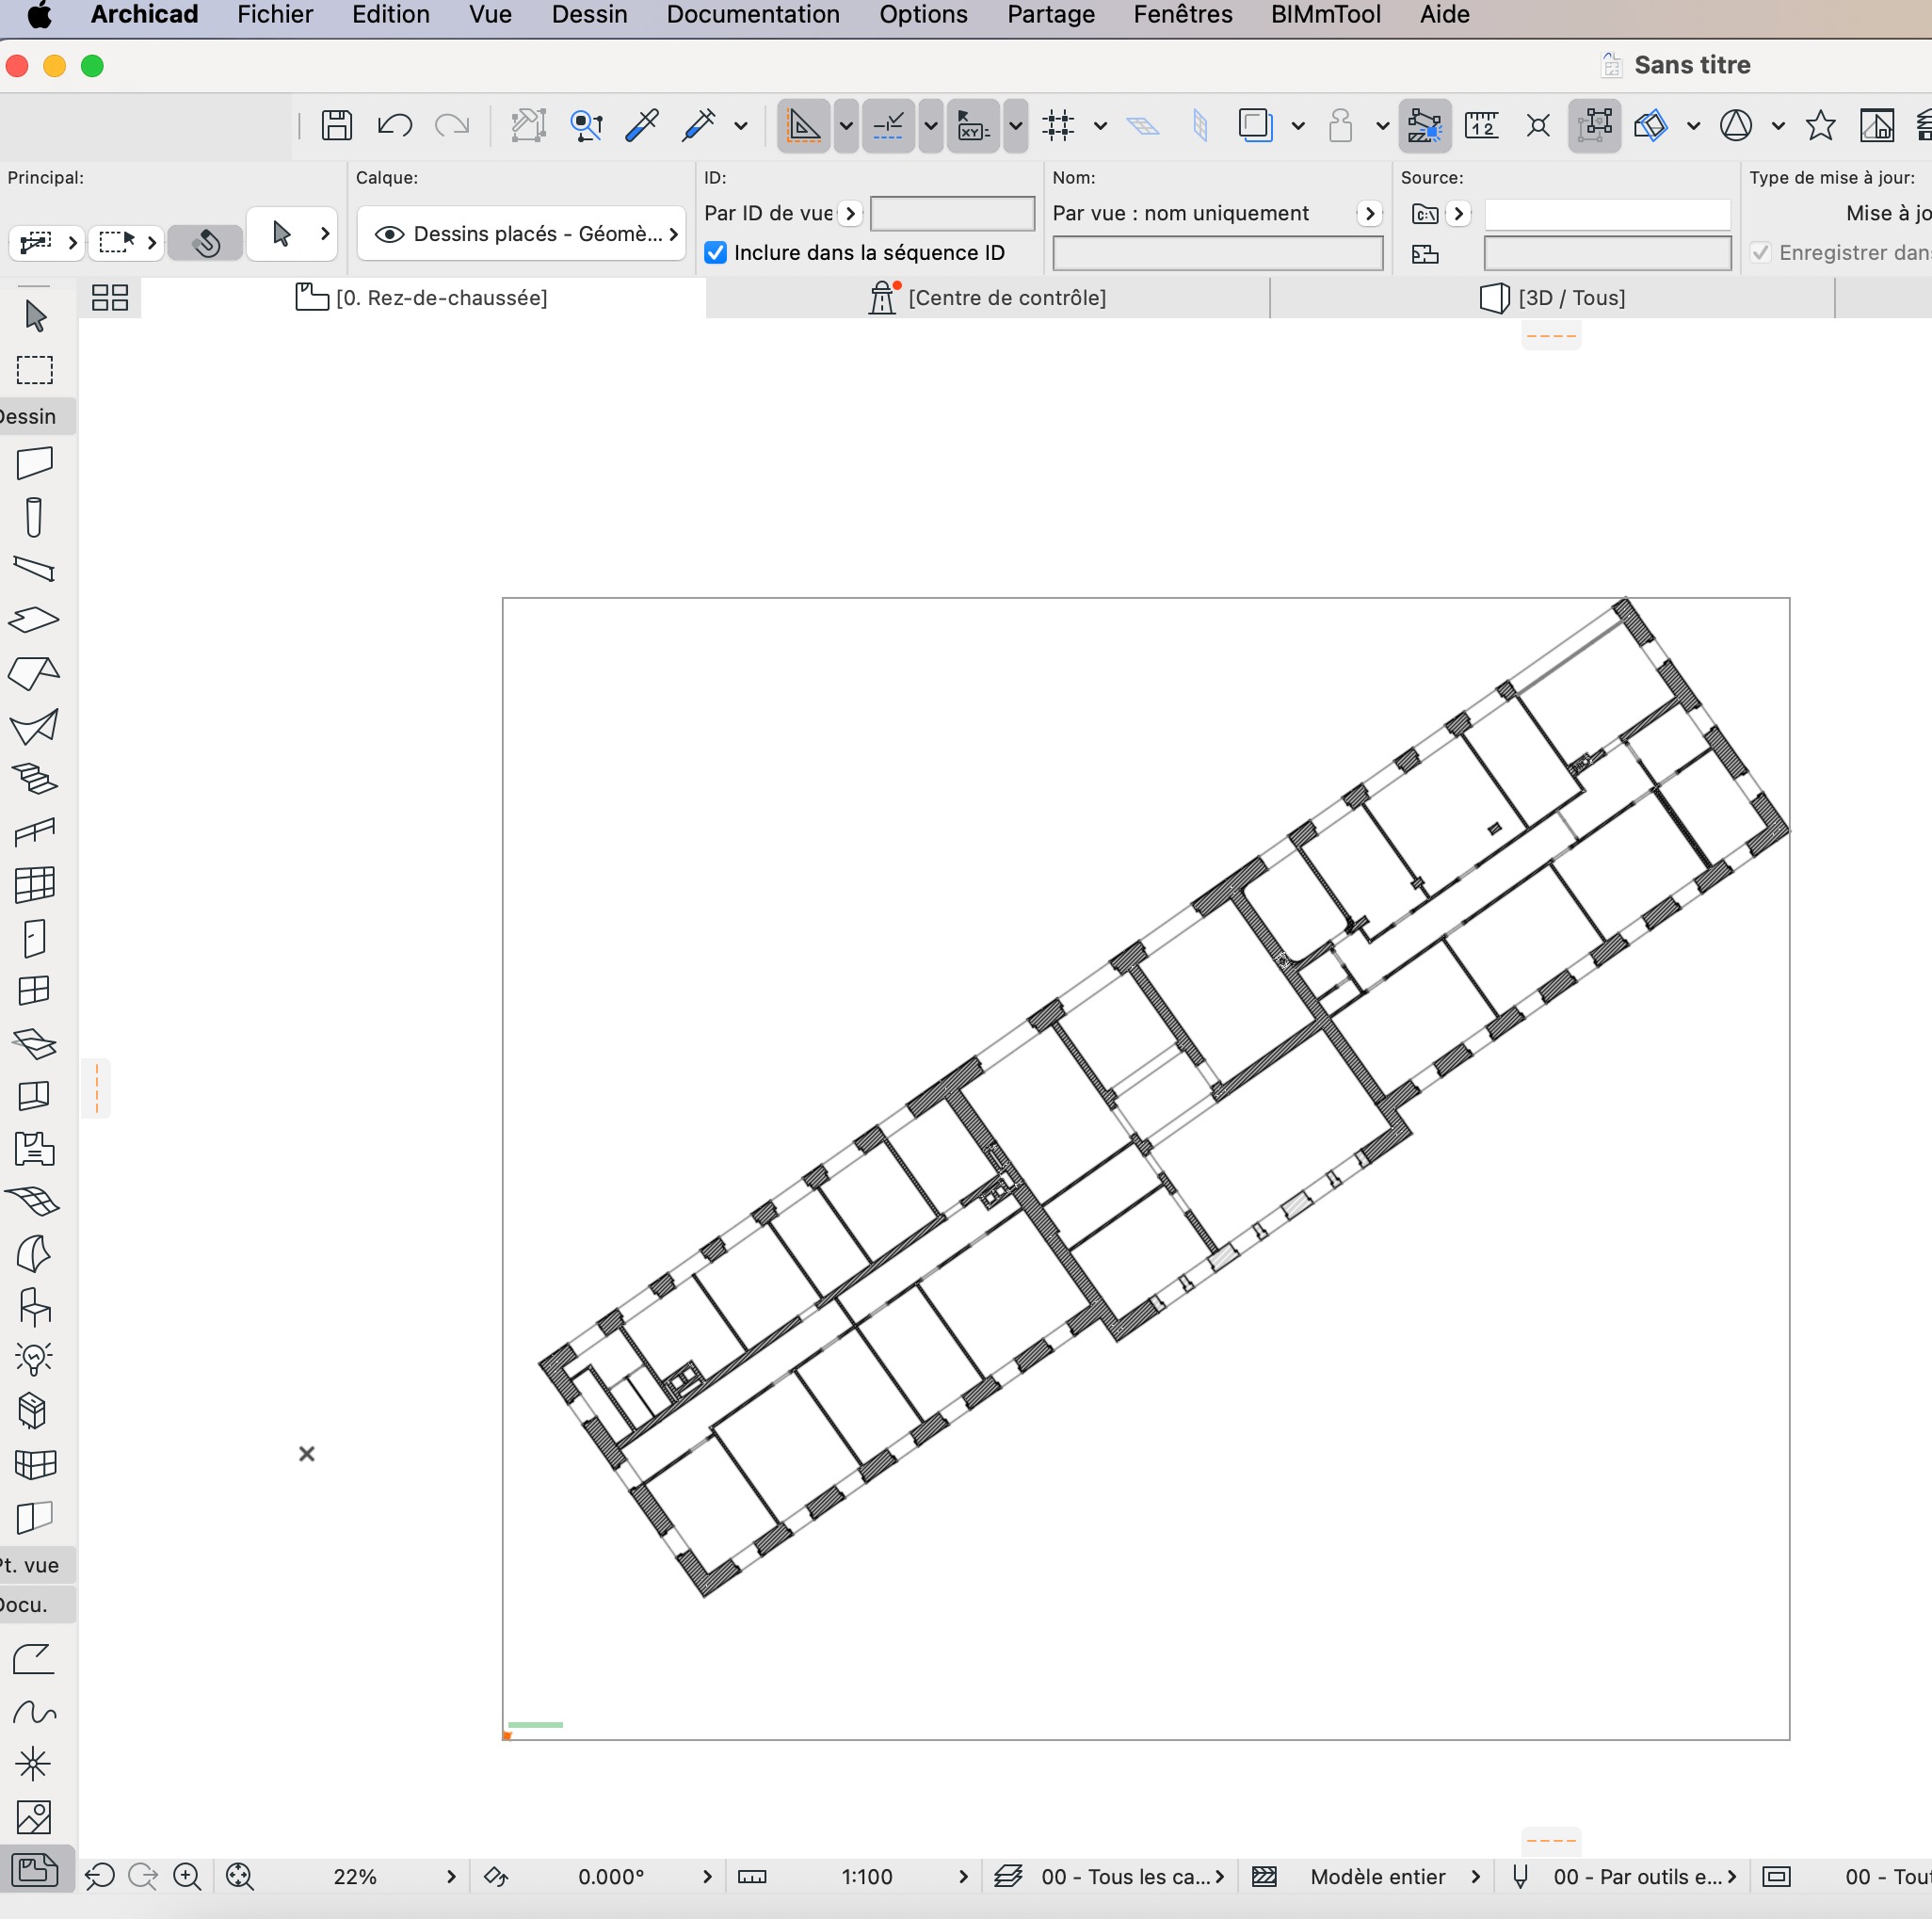The width and height of the screenshot is (1932, 1919).
Task: Toggle the trace reference button
Action: click(1255, 125)
